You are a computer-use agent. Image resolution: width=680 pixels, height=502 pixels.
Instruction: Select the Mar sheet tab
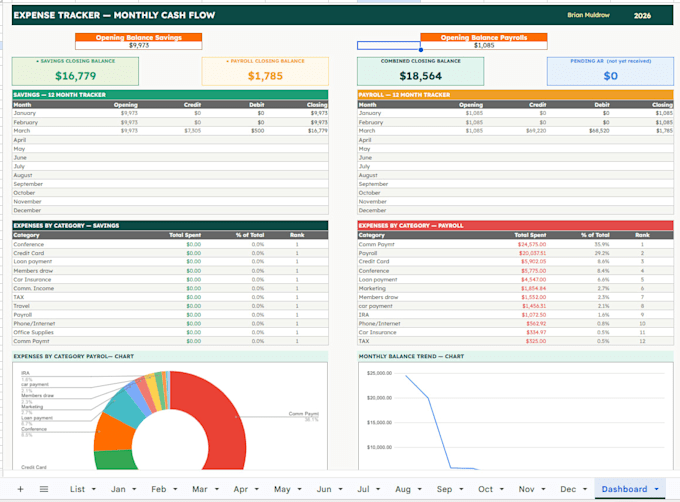pos(199,489)
